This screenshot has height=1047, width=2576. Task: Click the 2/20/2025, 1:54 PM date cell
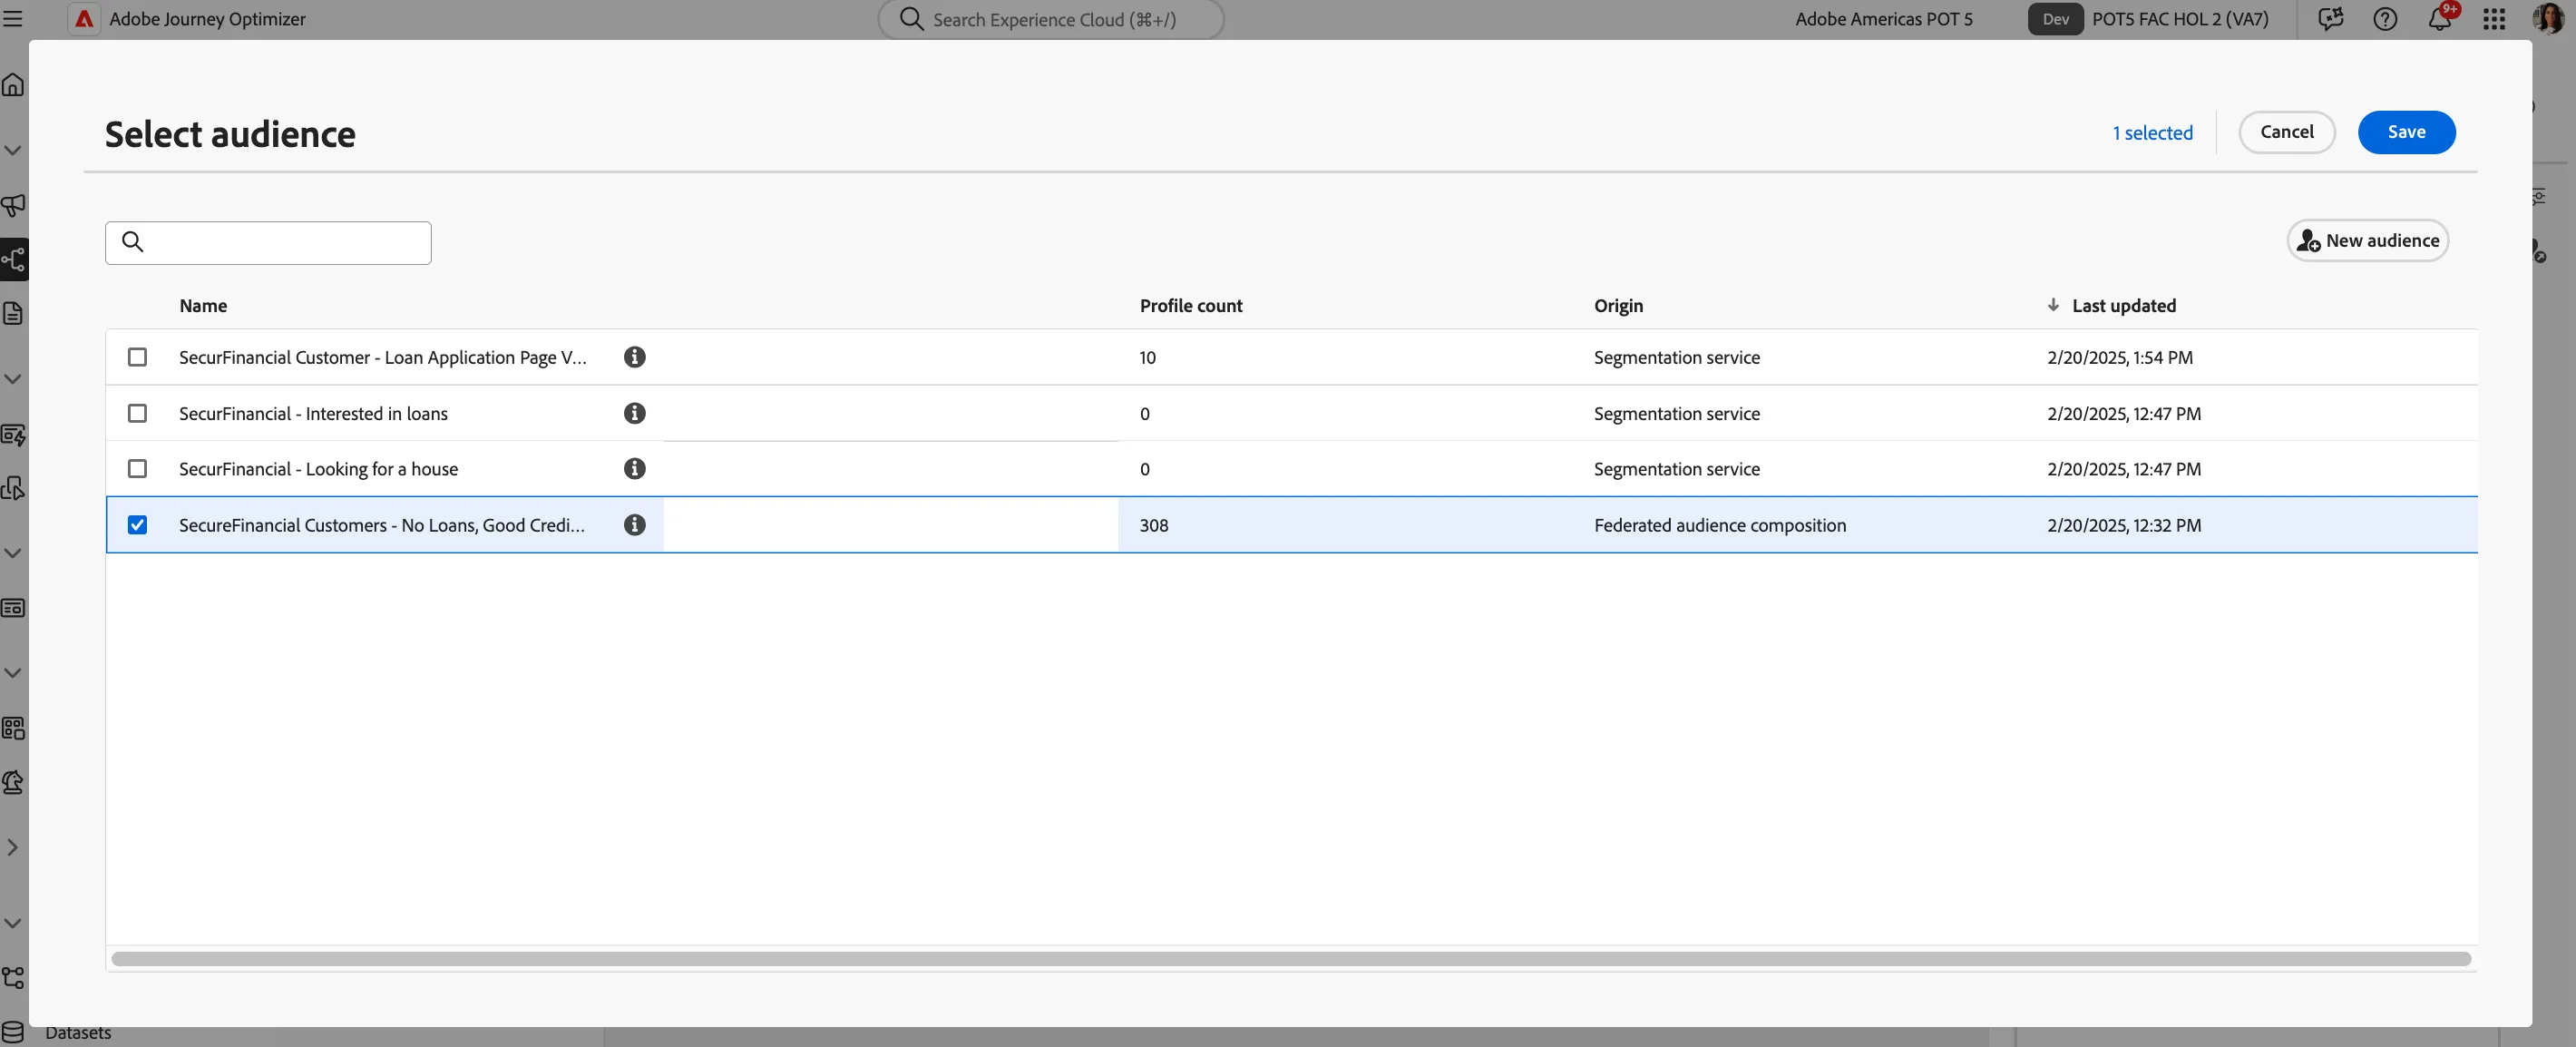click(x=2119, y=357)
